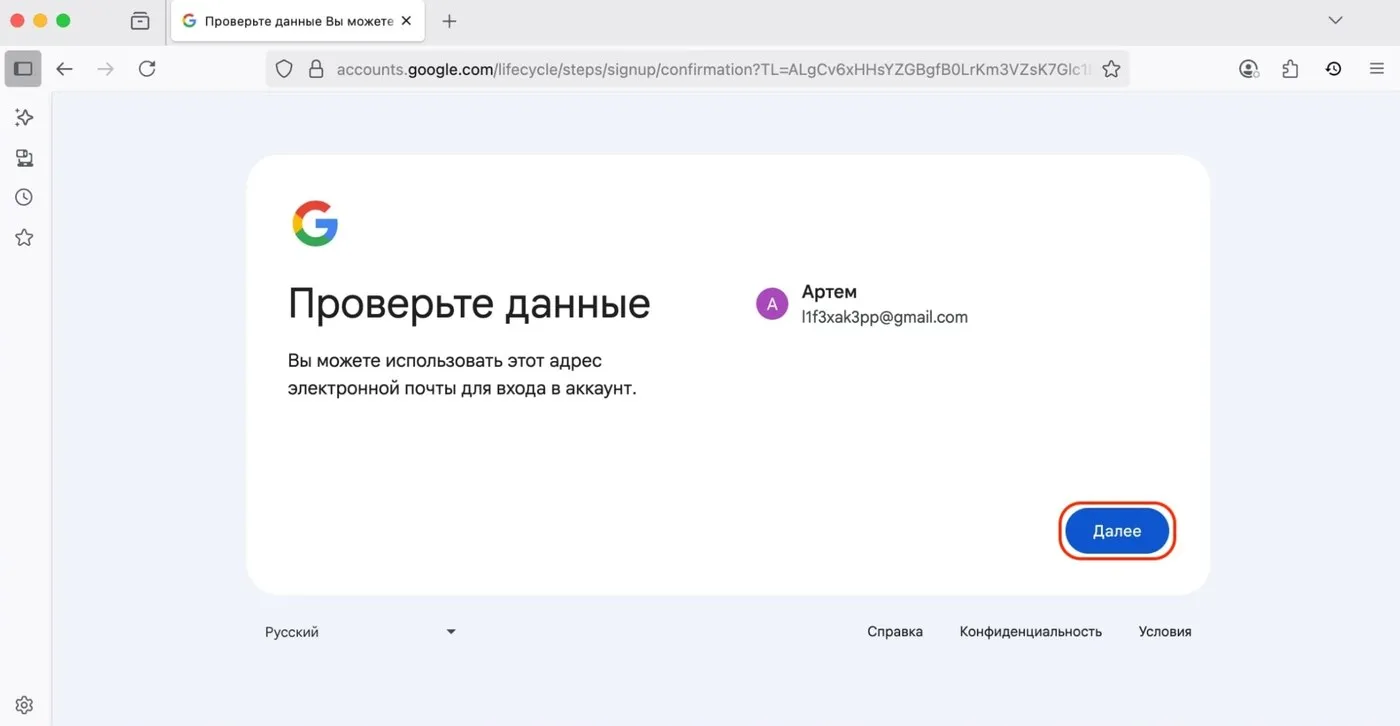Click the name Артем
Viewport: 1400px width, 726px height.
tap(829, 292)
